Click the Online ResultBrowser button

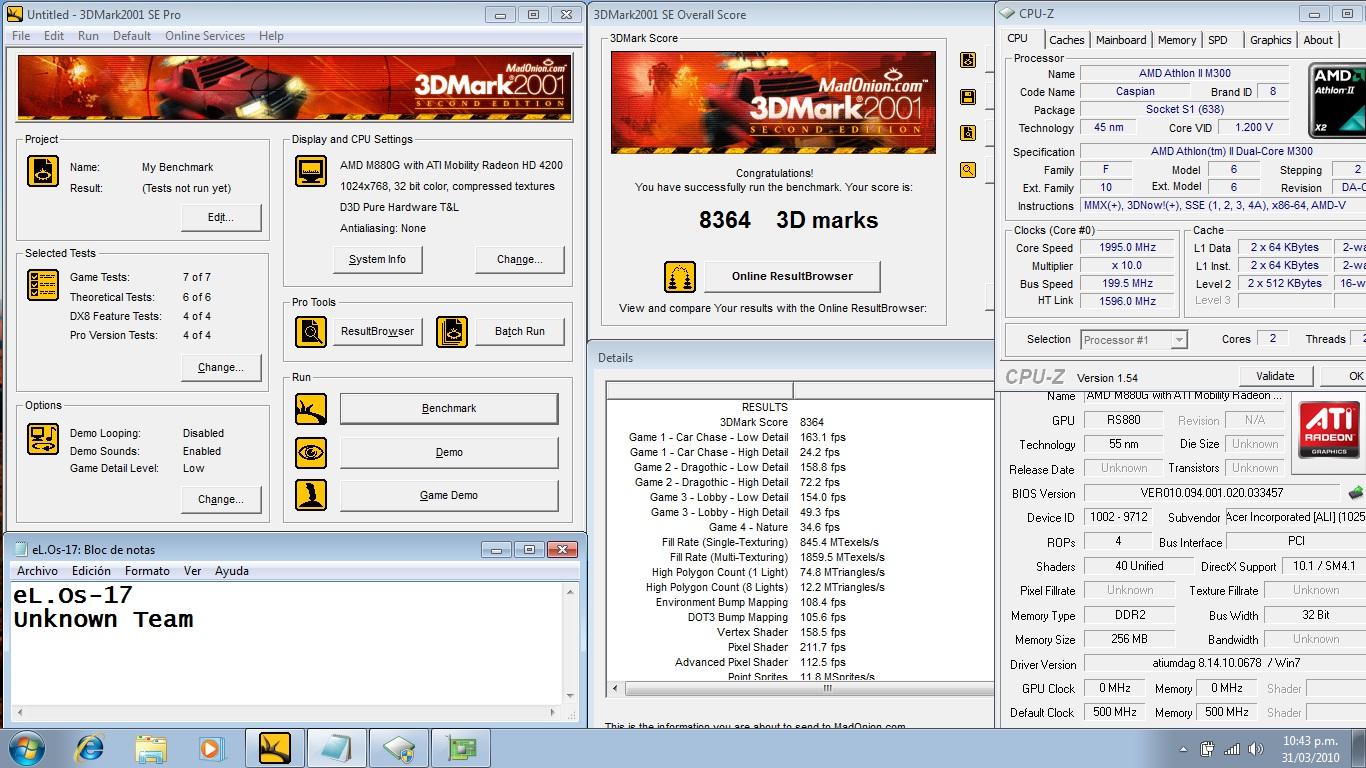(x=792, y=276)
